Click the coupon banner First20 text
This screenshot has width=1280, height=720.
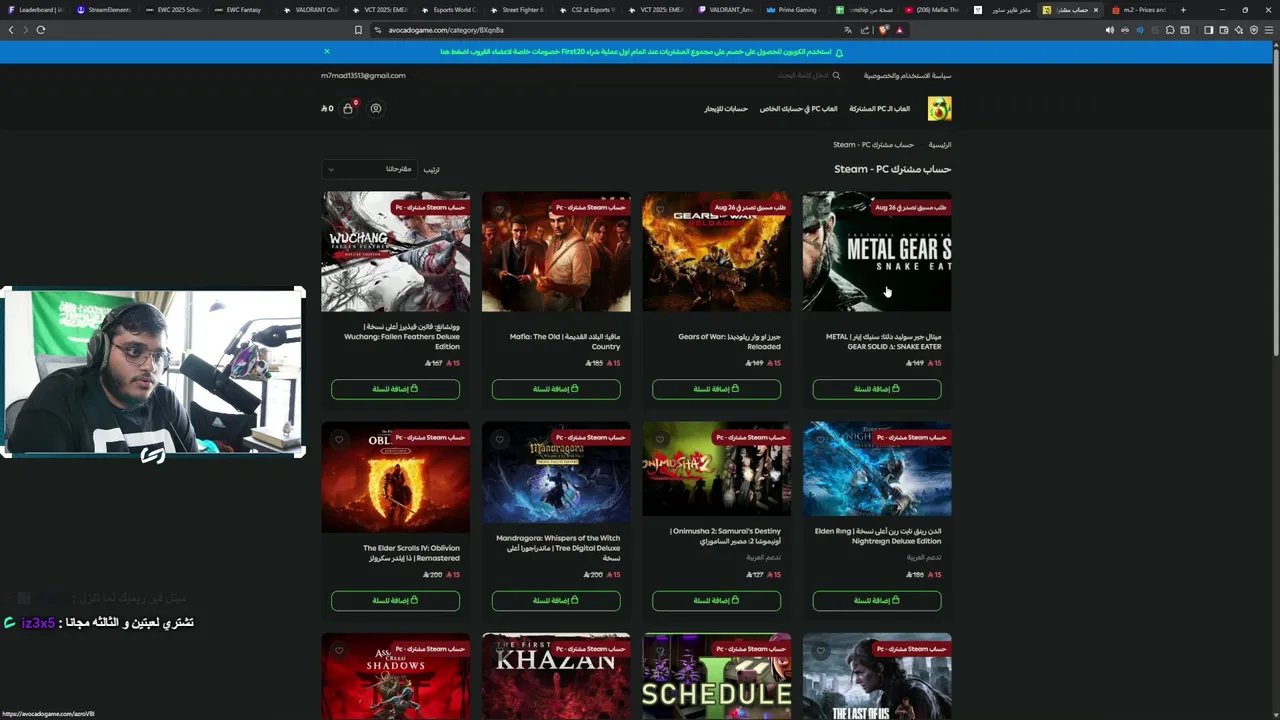[574, 51]
